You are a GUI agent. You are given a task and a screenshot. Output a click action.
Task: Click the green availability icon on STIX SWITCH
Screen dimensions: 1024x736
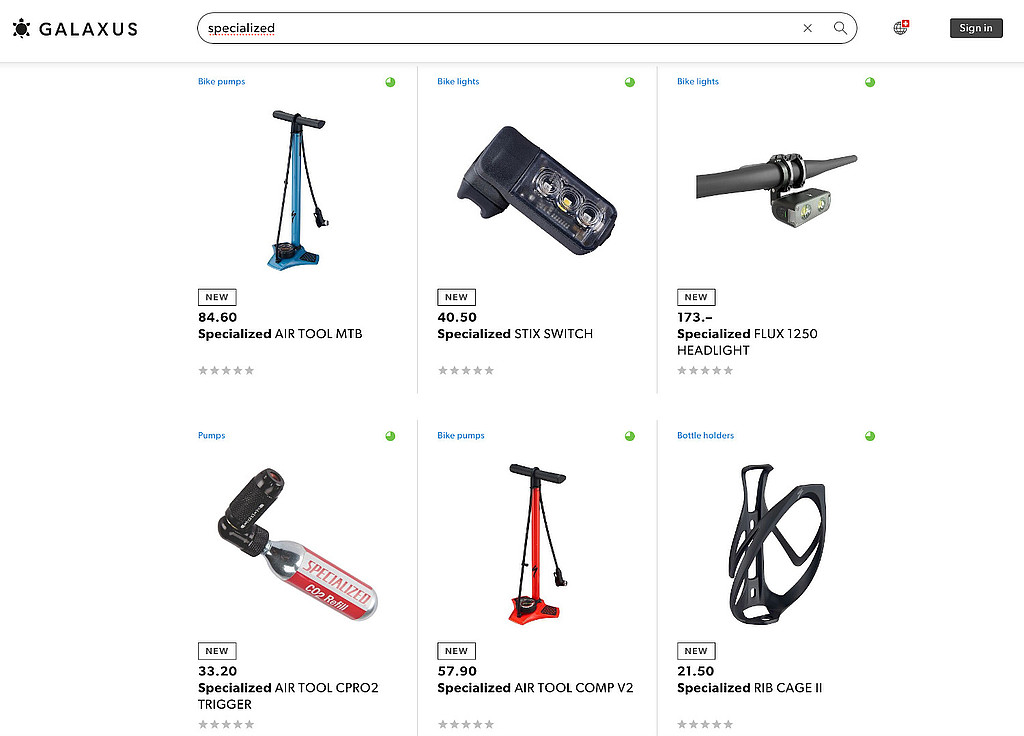(630, 82)
